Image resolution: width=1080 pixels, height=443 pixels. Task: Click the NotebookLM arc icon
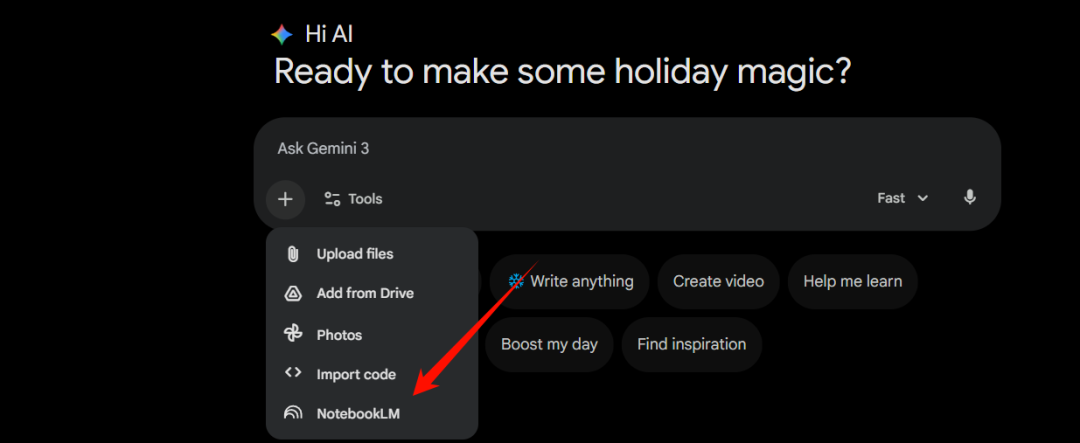293,412
